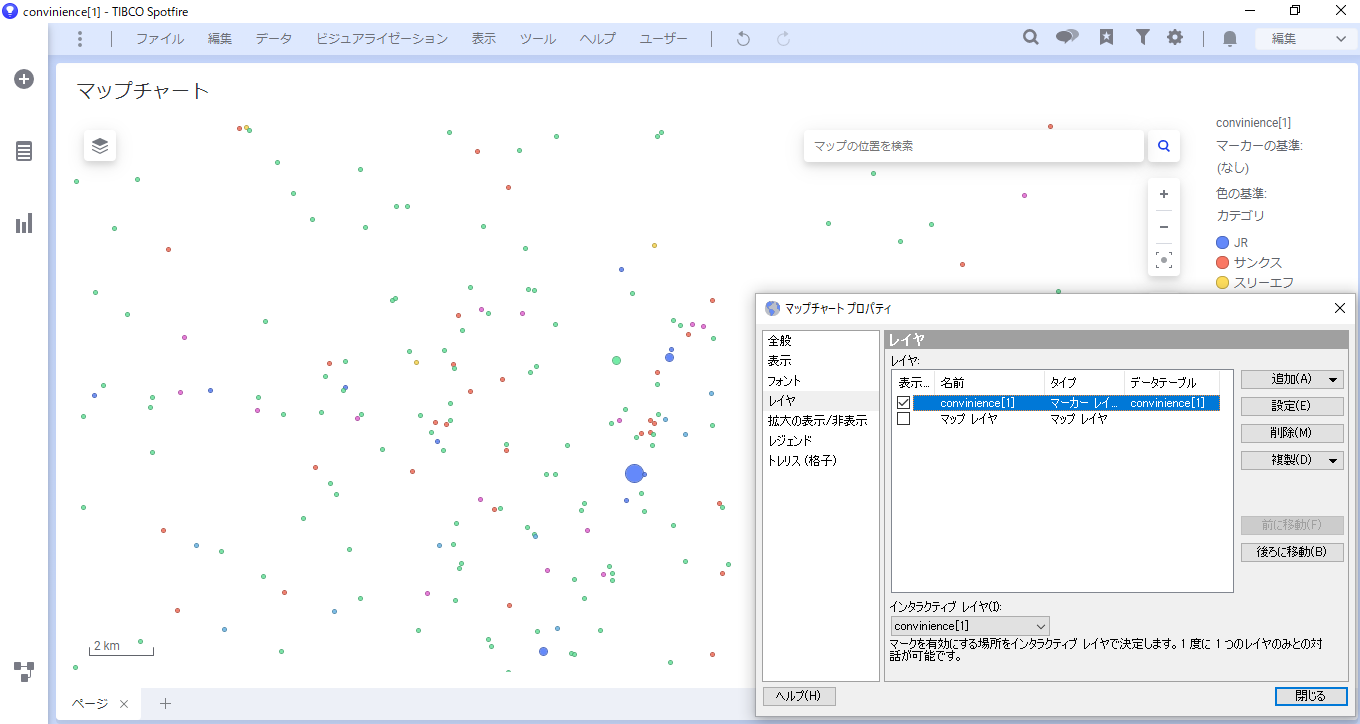Click the データテーブル column header
The image size is (1360, 724).
click(1172, 382)
